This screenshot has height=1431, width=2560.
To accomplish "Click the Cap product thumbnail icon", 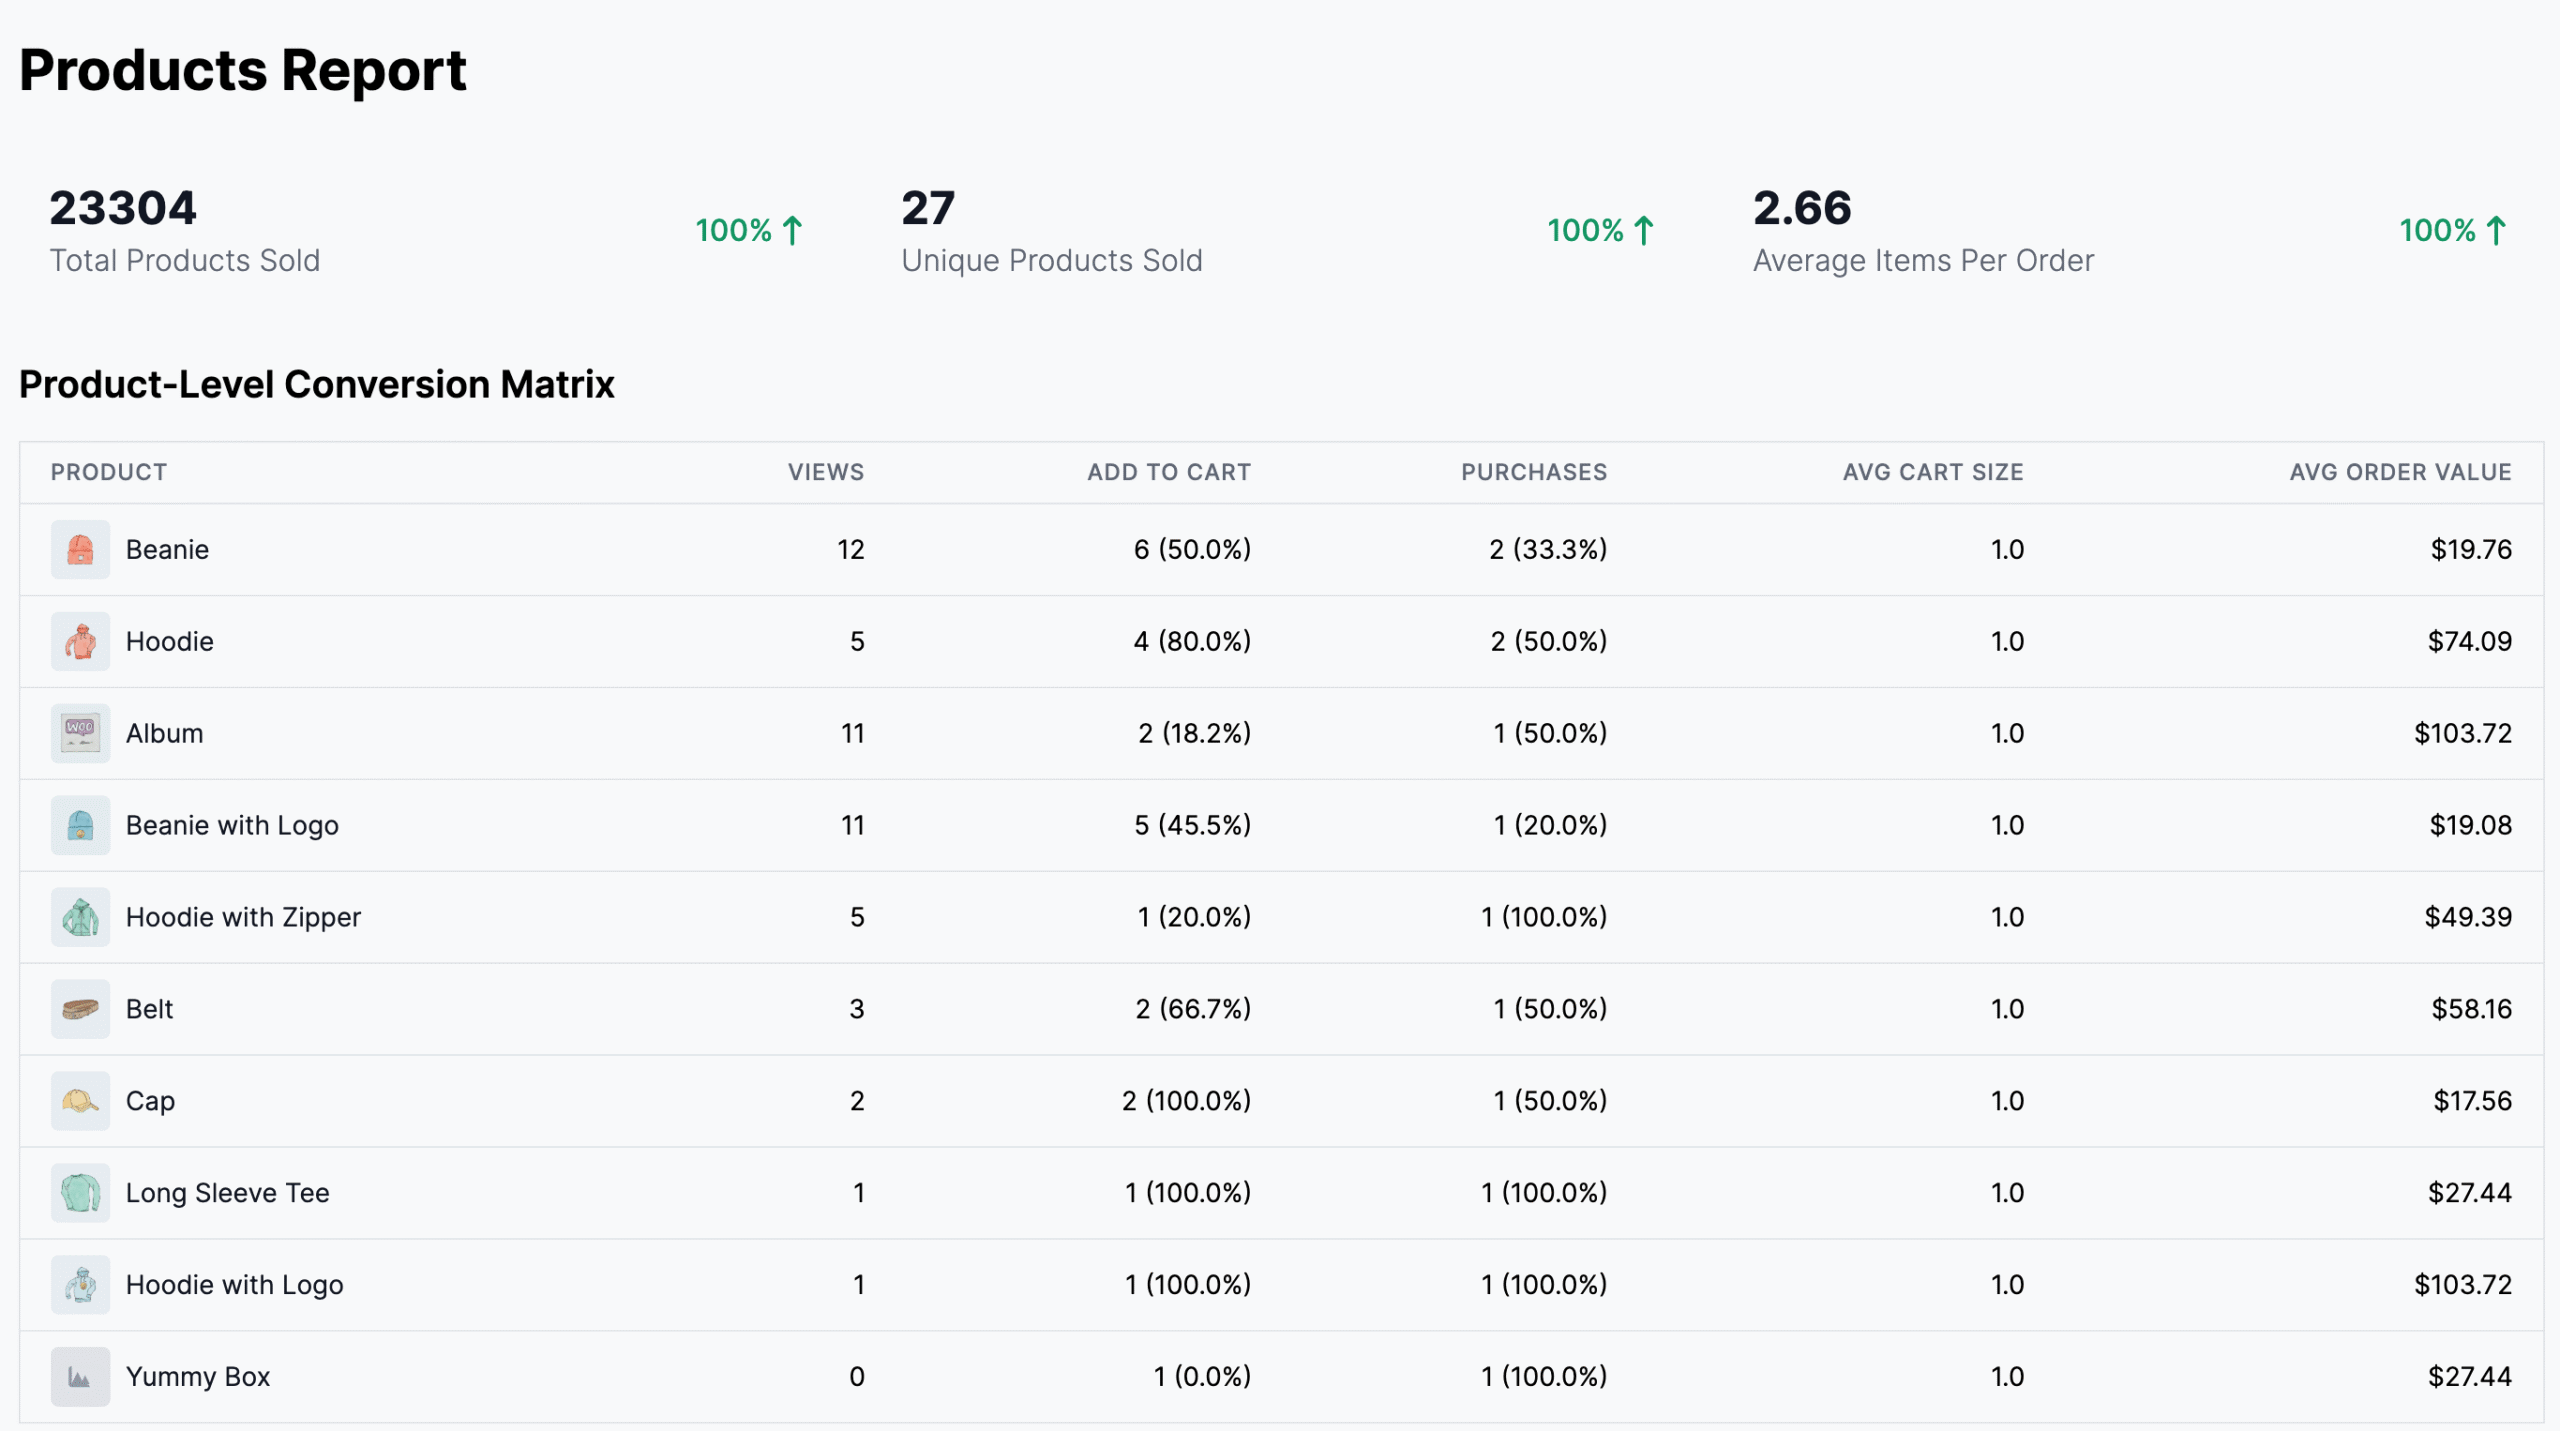I will tap(80, 1101).
